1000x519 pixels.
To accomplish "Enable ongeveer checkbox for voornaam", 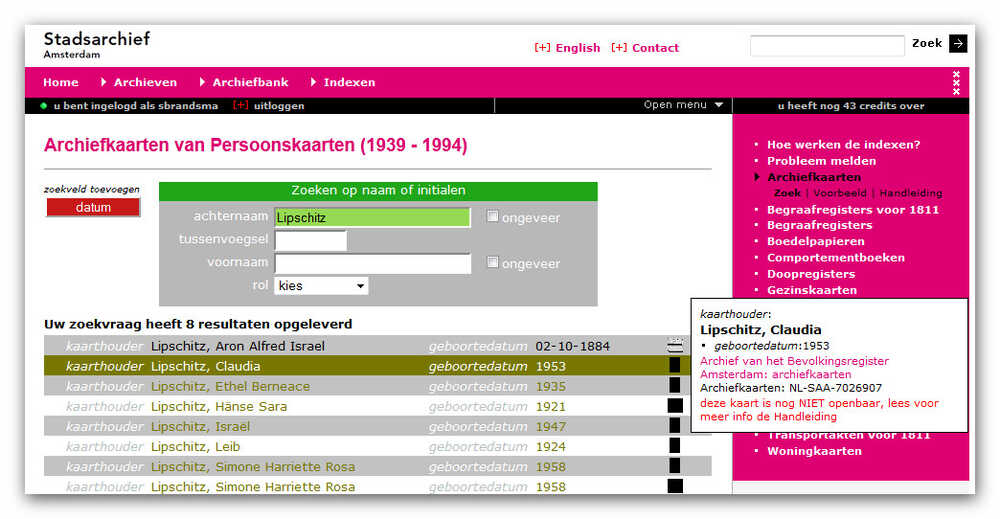I will [492, 263].
